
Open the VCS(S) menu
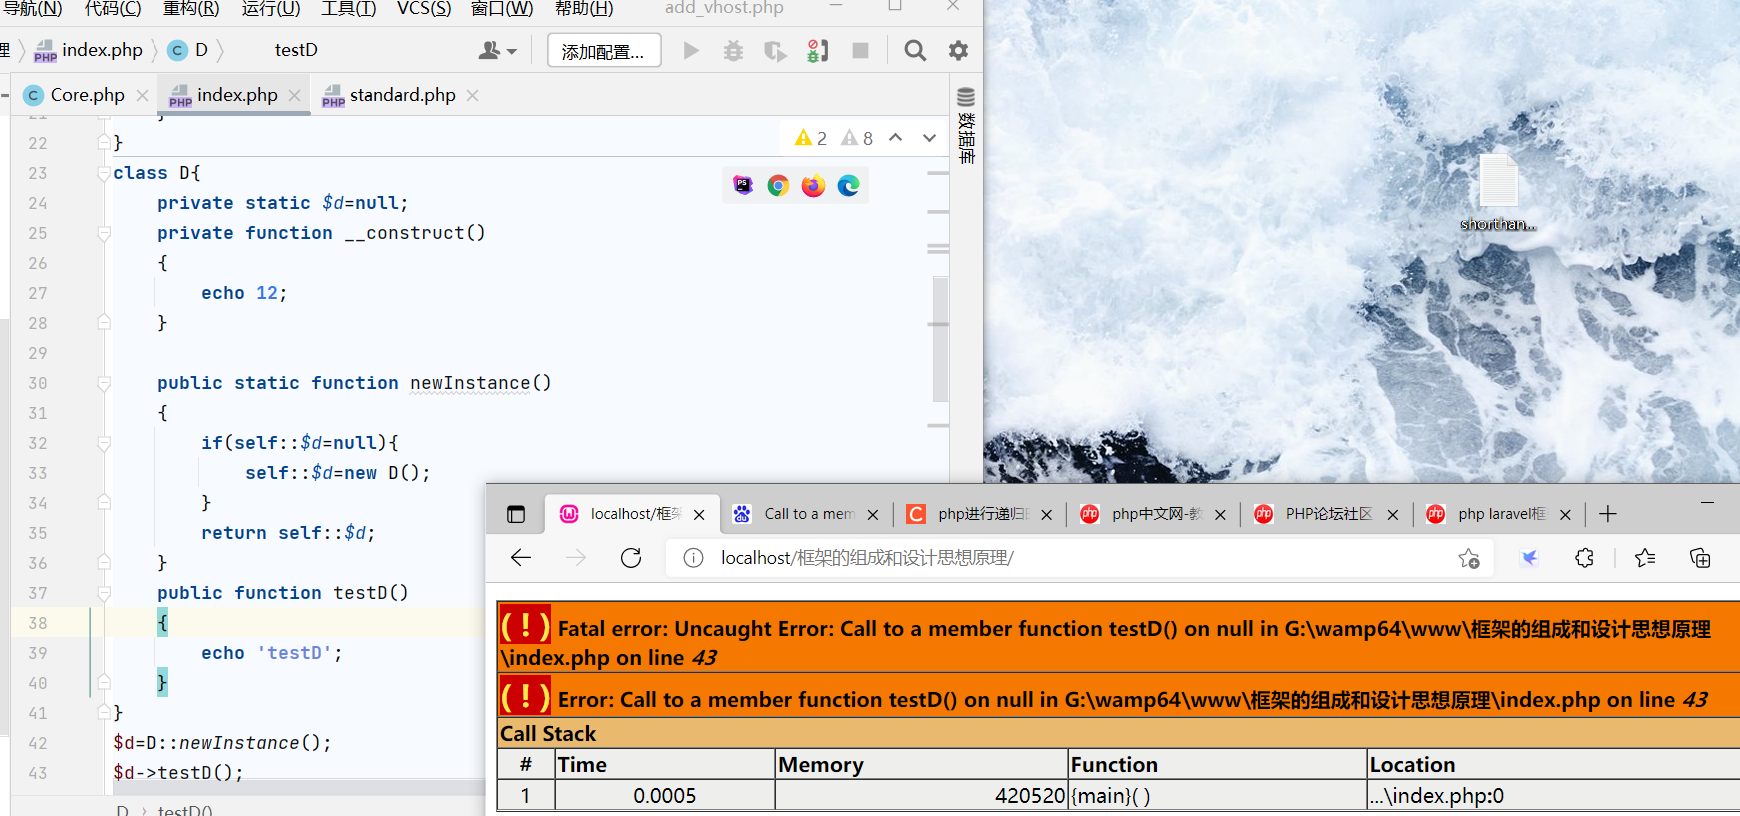point(424,9)
